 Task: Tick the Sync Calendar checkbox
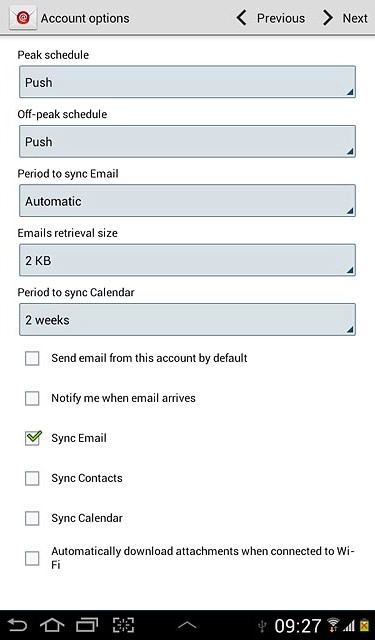[32, 518]
